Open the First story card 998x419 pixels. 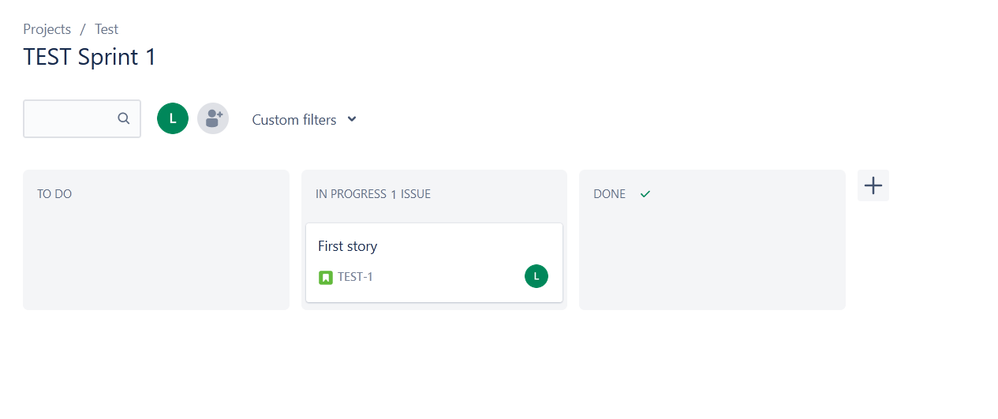(x=434, y=262)
